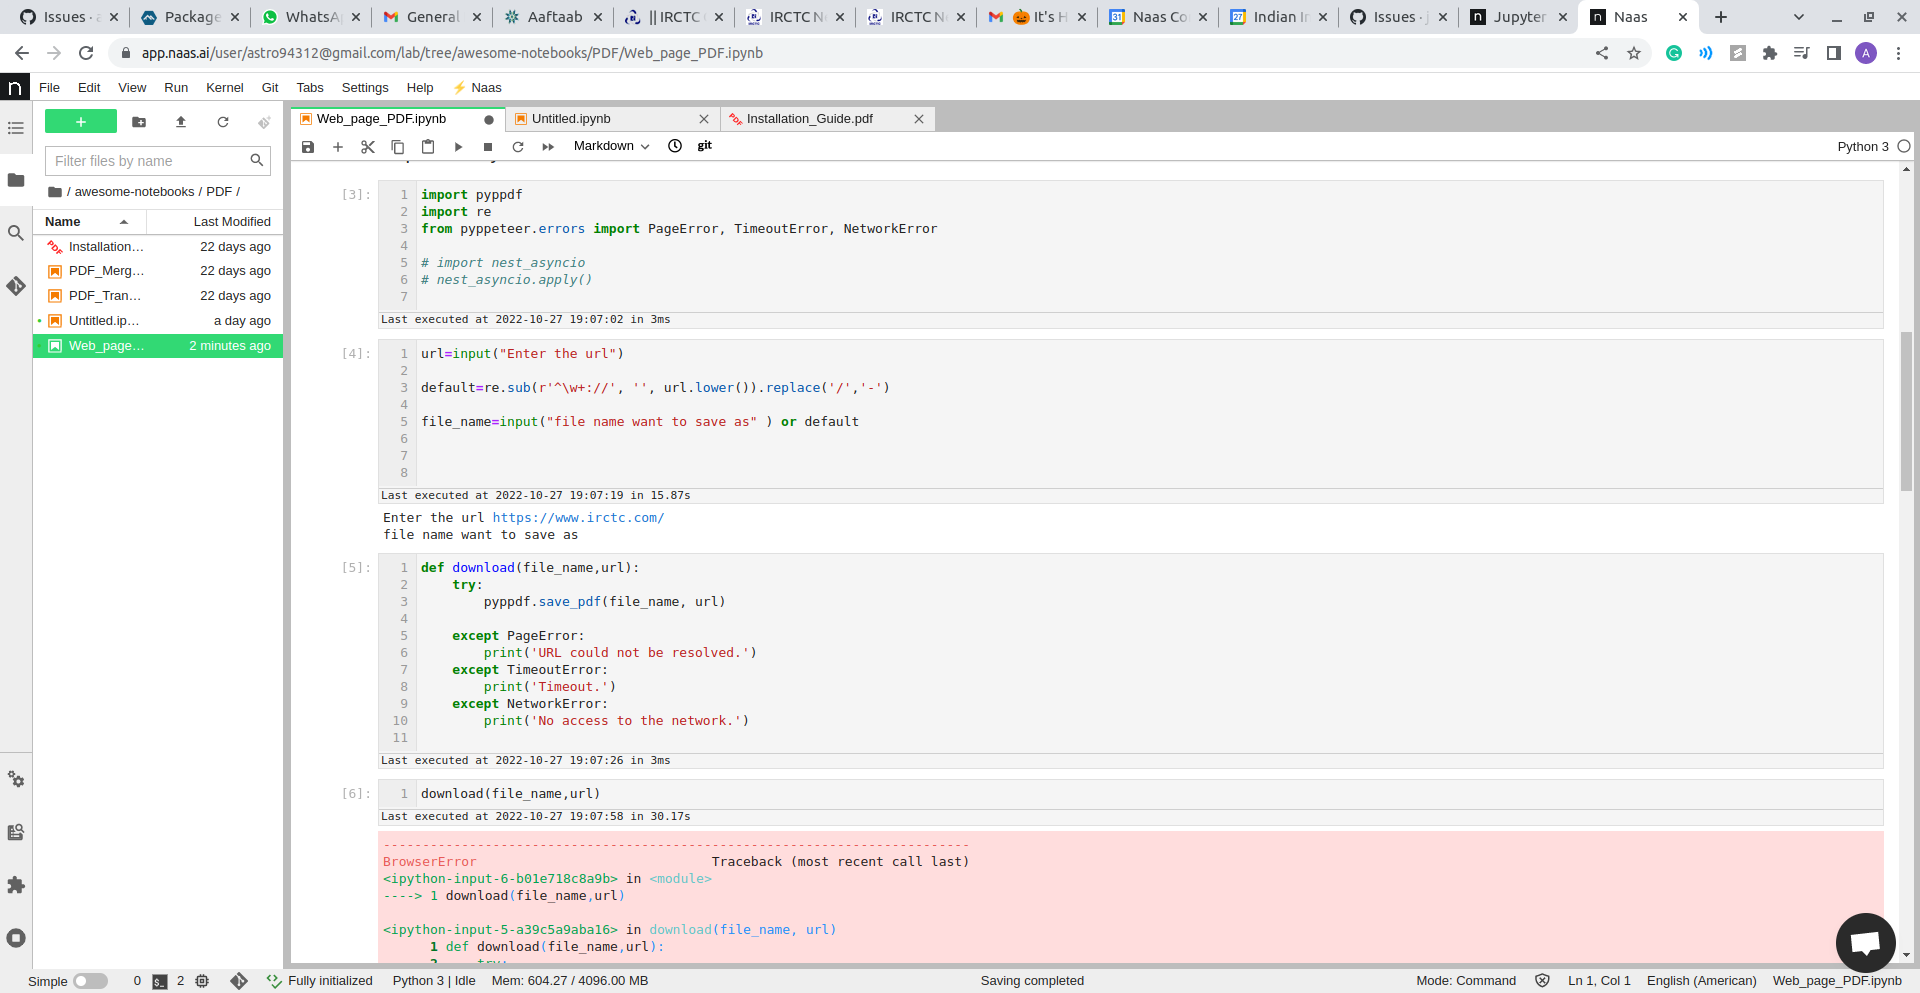Open the Markdown cell type dropdown
This screenshot has width=1920, height=993.
click(610, 145)
